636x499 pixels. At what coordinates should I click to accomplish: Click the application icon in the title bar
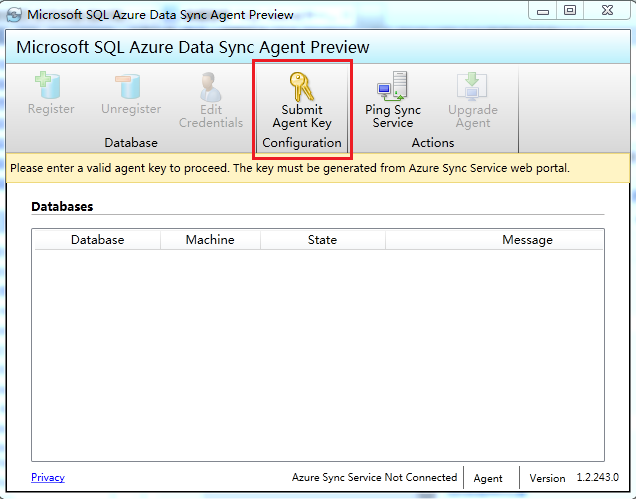pos(14,15)
